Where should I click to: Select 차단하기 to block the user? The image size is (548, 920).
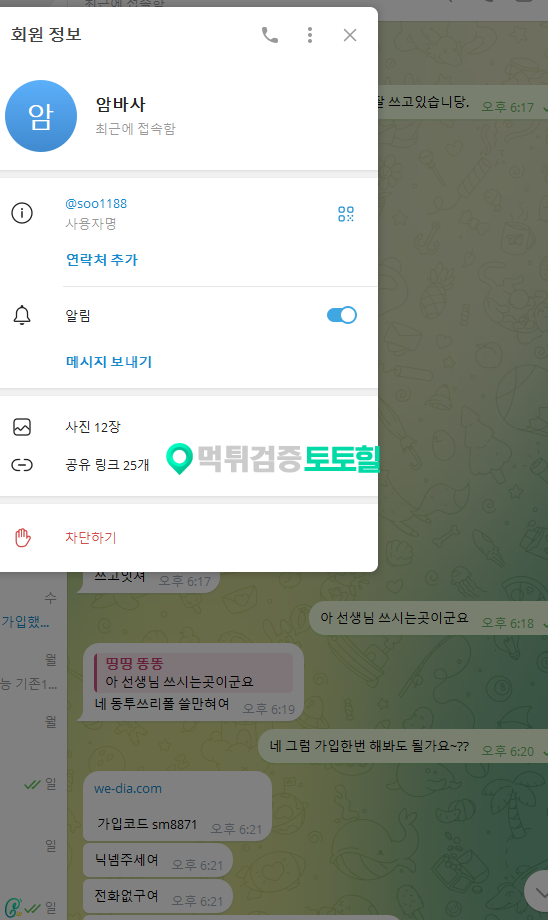click(x=90, y=537)
